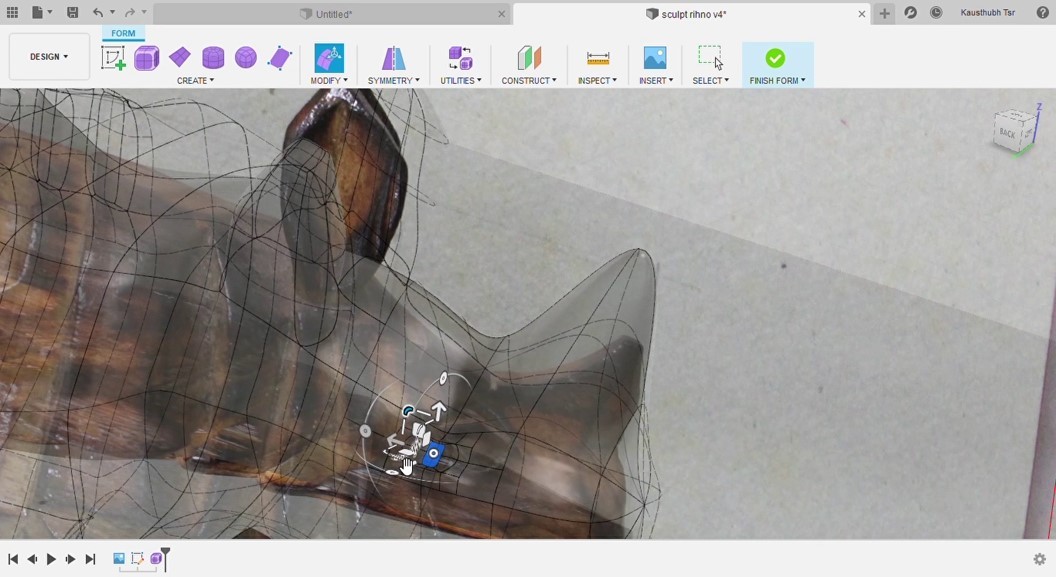Click the Construct plane tool icon
Image resolution: width=1056 pixels, height=577 pixels.
click(x=529, y=58)
